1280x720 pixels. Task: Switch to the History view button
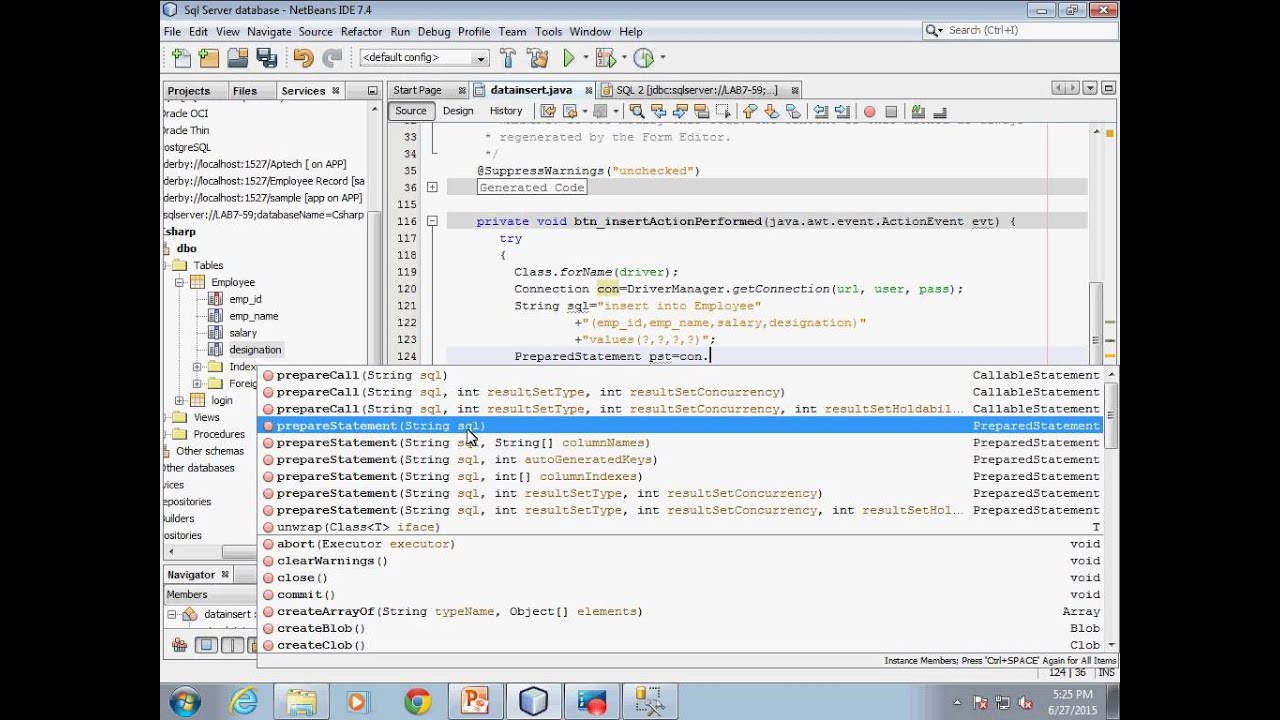(x=506, y=111)
